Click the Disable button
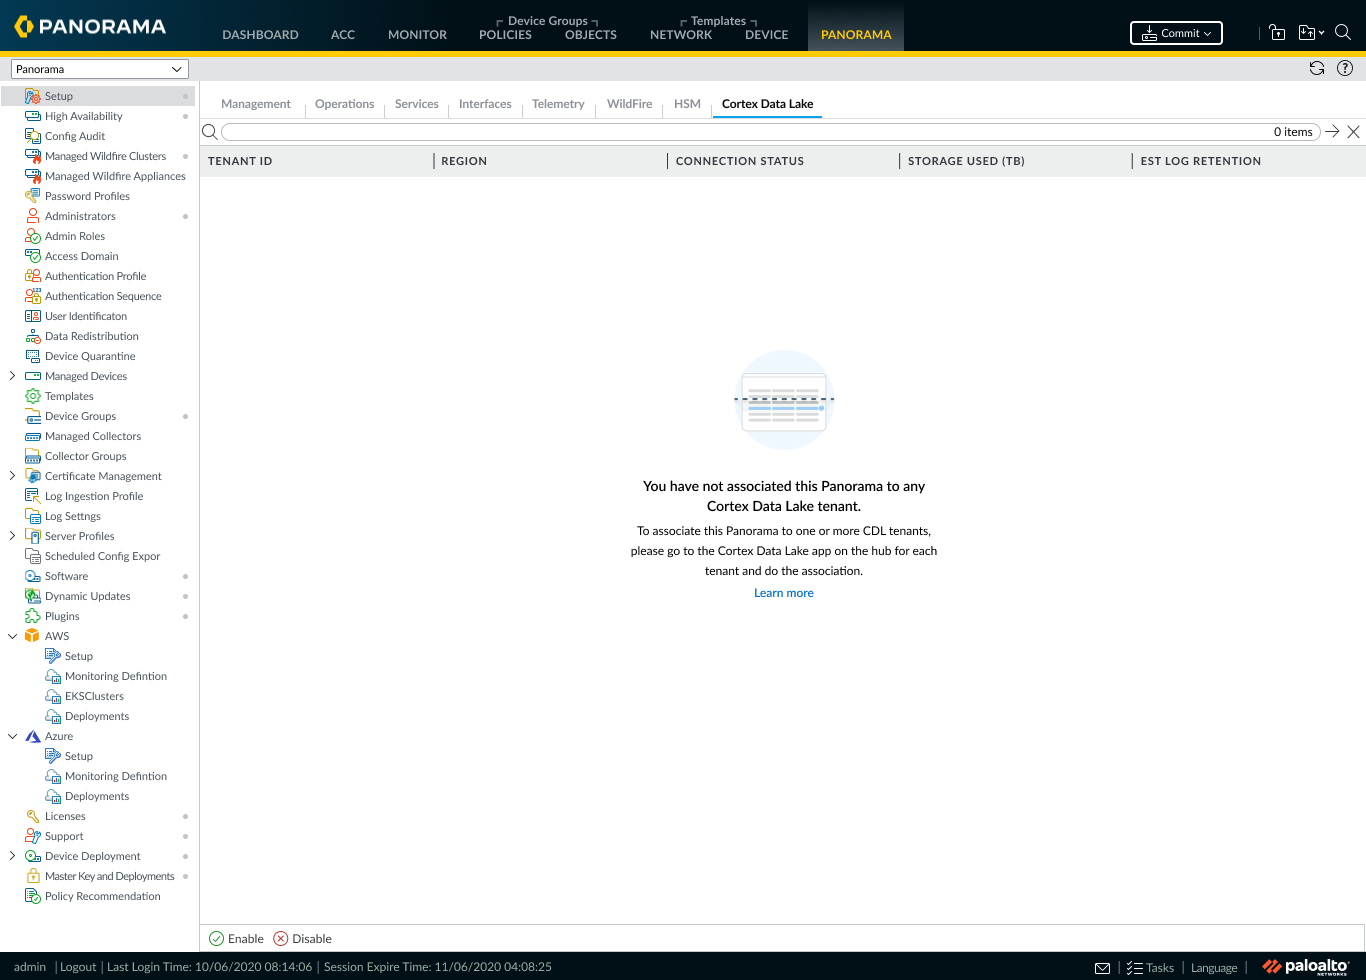 click(302, 939)
